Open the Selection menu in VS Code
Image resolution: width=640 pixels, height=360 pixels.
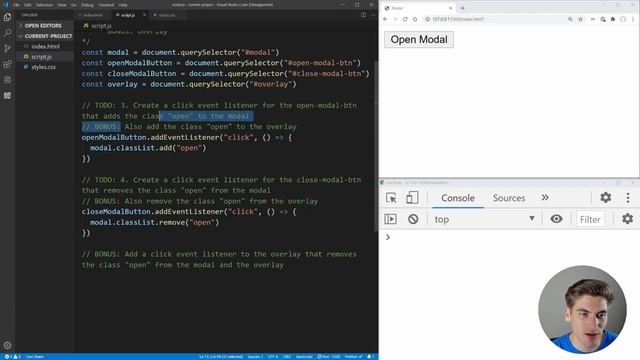pos(44,5)
